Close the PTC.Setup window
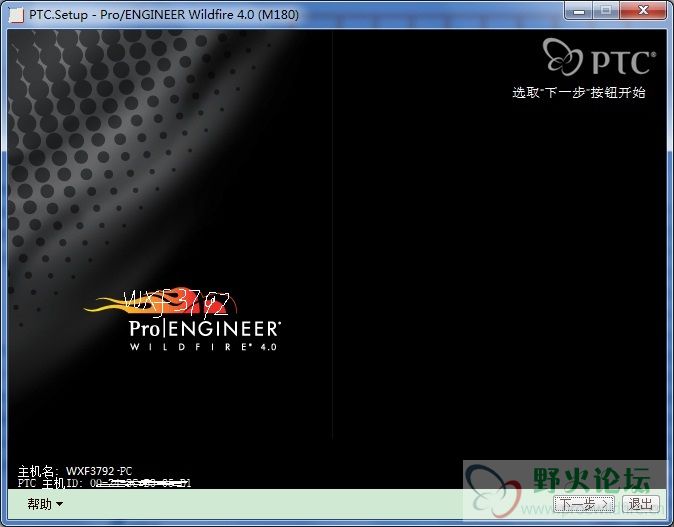Image resolution: width=674 pixels, height=527 pixels. (x=643, y=10)
